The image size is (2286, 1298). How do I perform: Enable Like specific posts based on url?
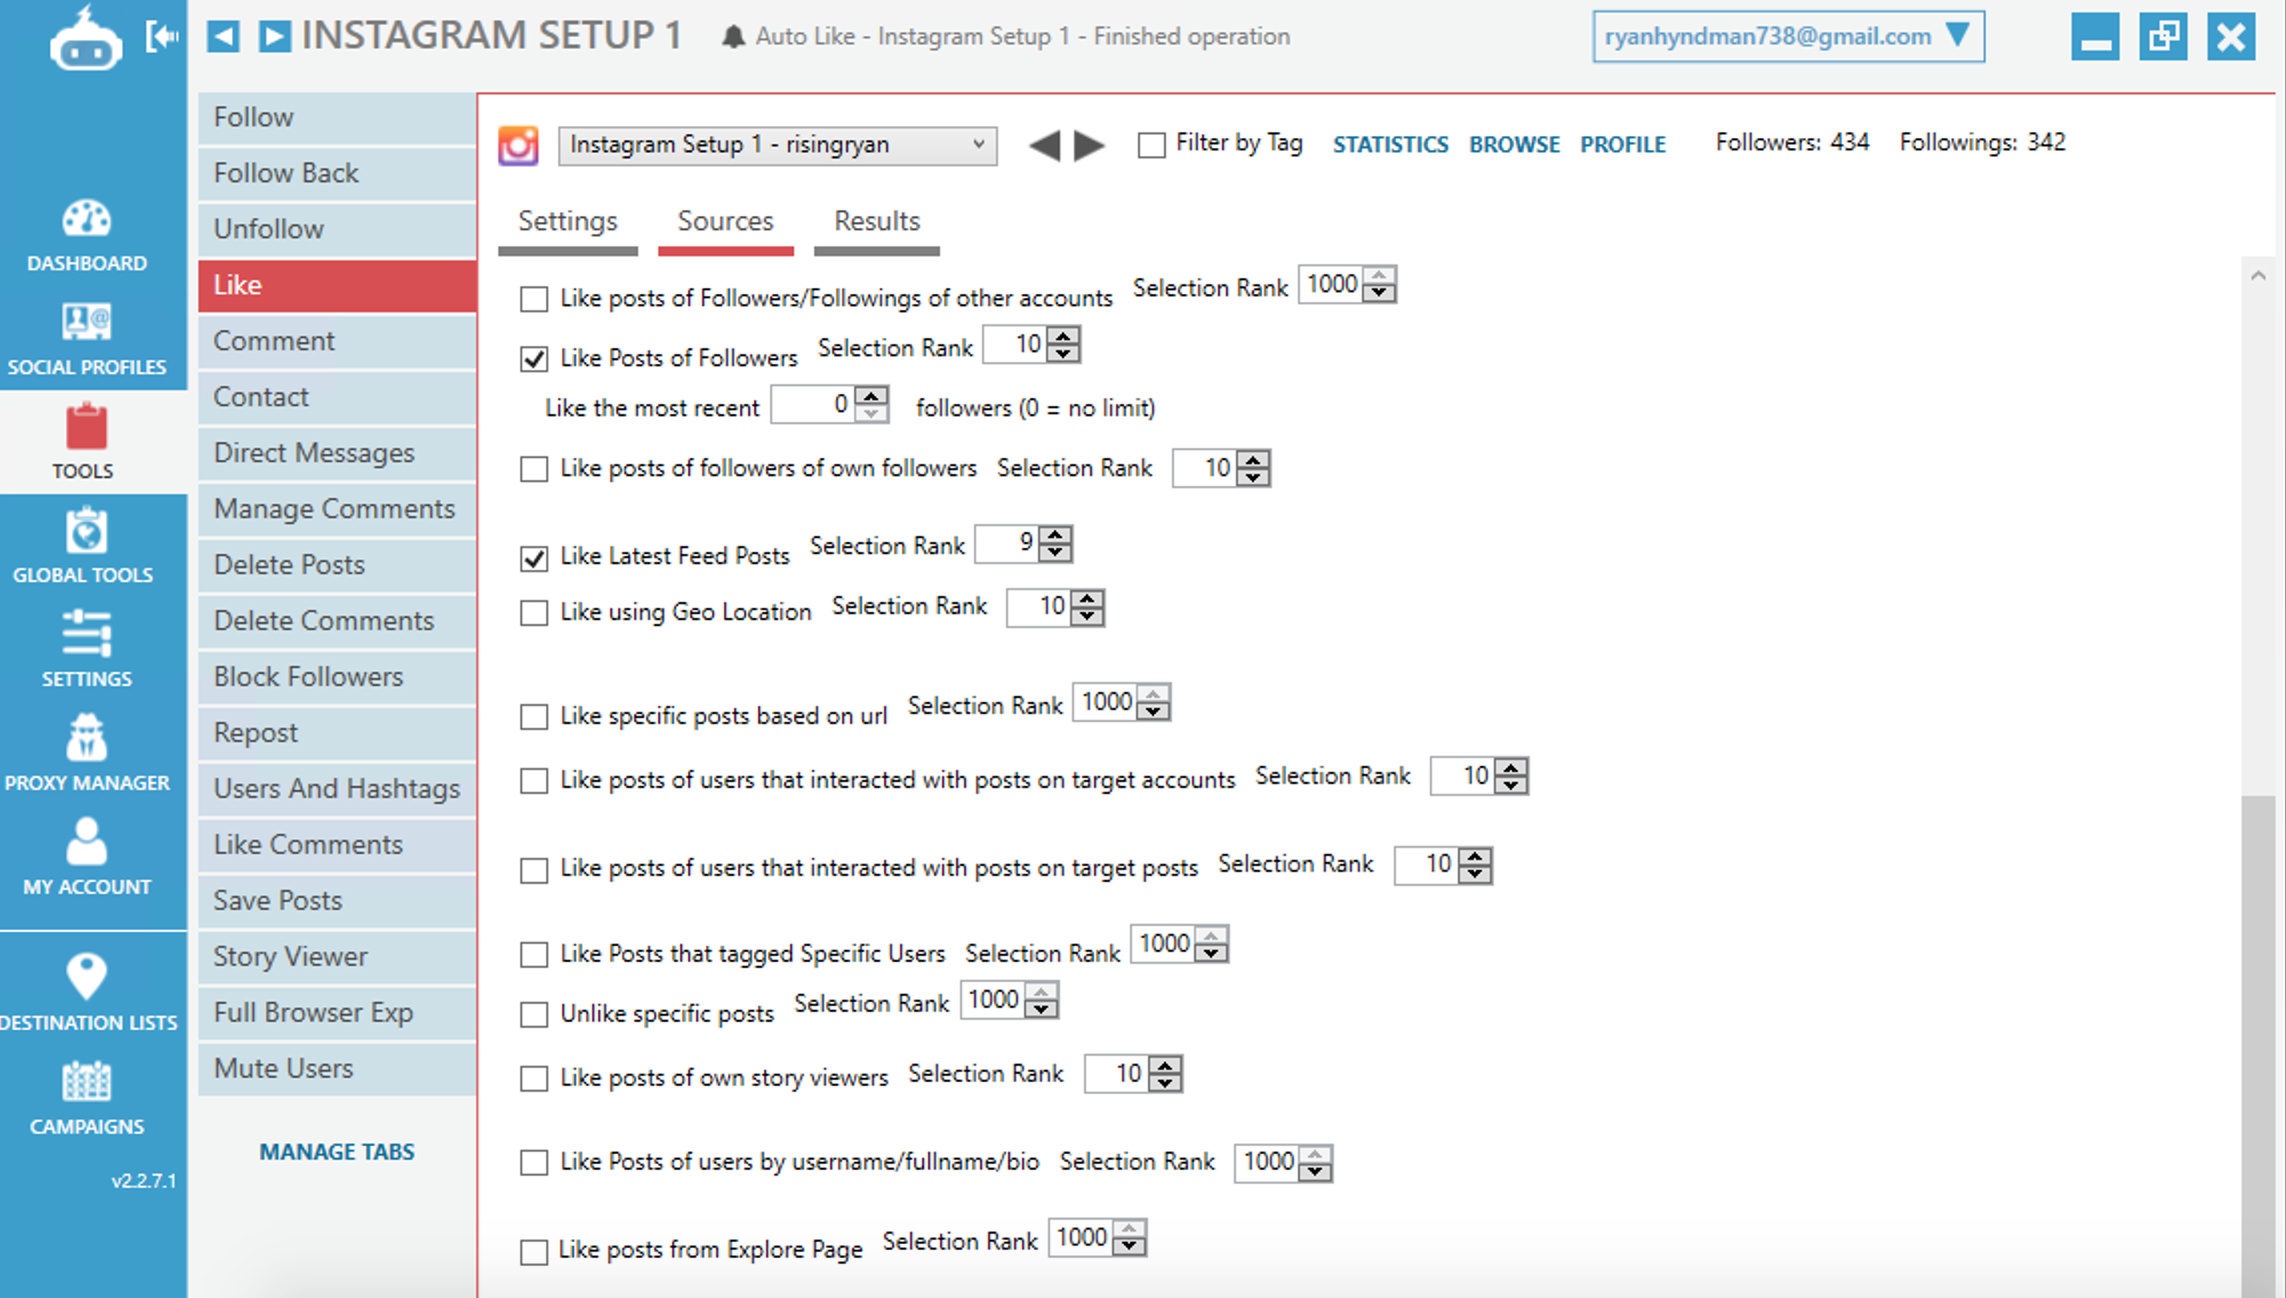pos(534,717)
